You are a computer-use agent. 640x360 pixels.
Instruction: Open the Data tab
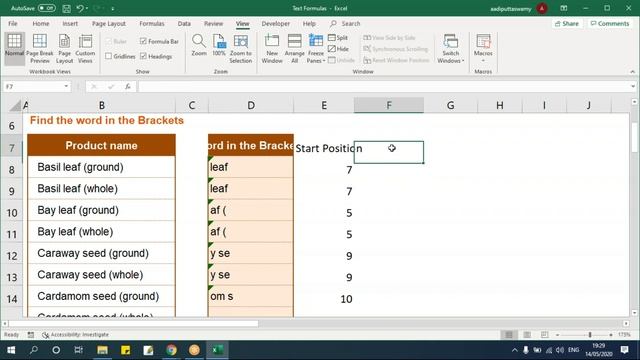(184, 24)
